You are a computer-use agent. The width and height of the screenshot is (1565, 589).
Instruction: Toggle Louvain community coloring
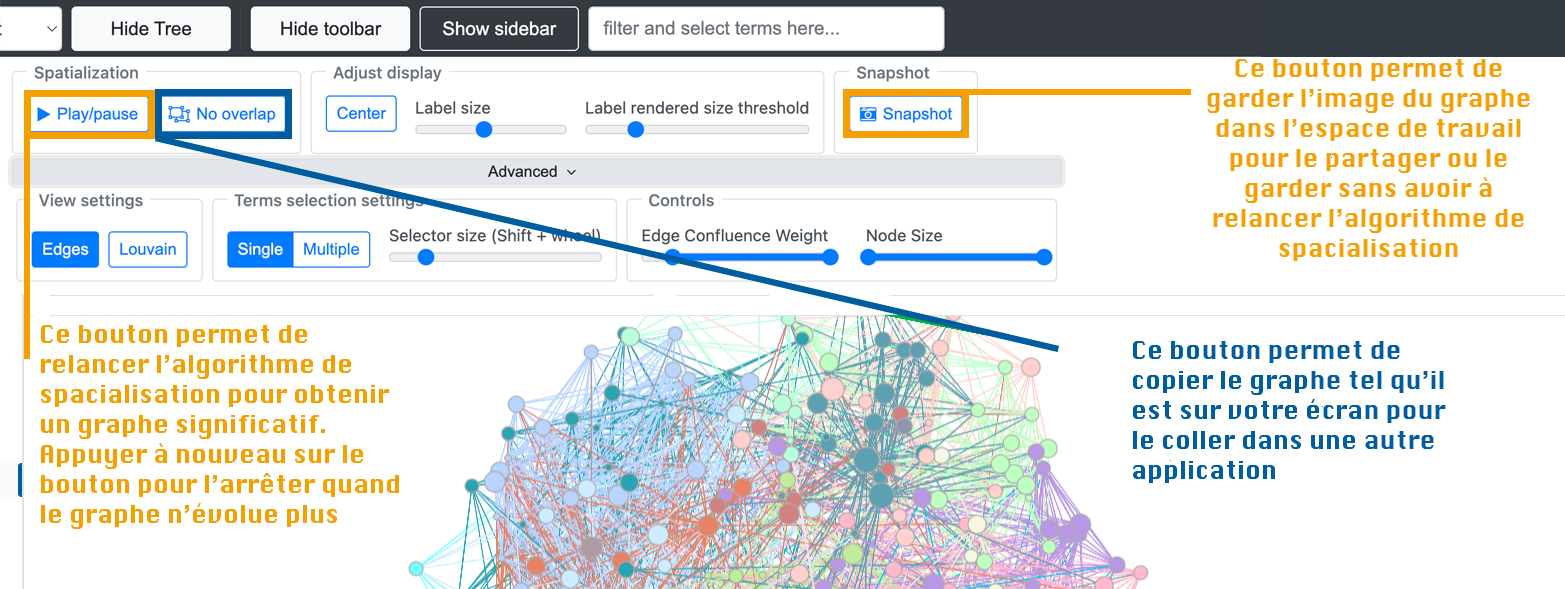147,250
